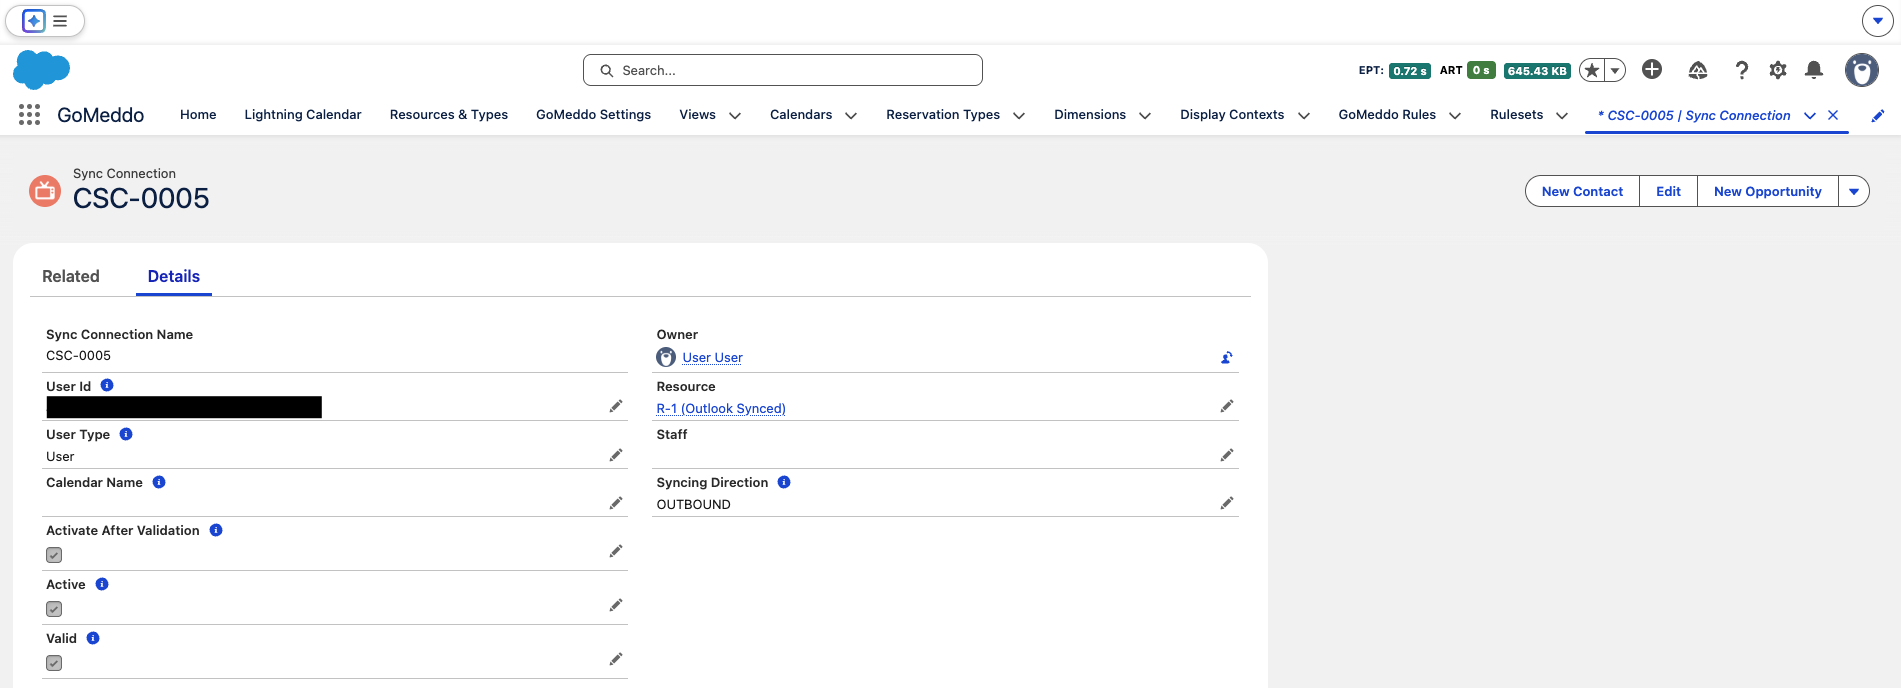Screen dimensions: 1901x688
Task: Open the favorites list dropdown arrow
Action: click(1615, 70)
